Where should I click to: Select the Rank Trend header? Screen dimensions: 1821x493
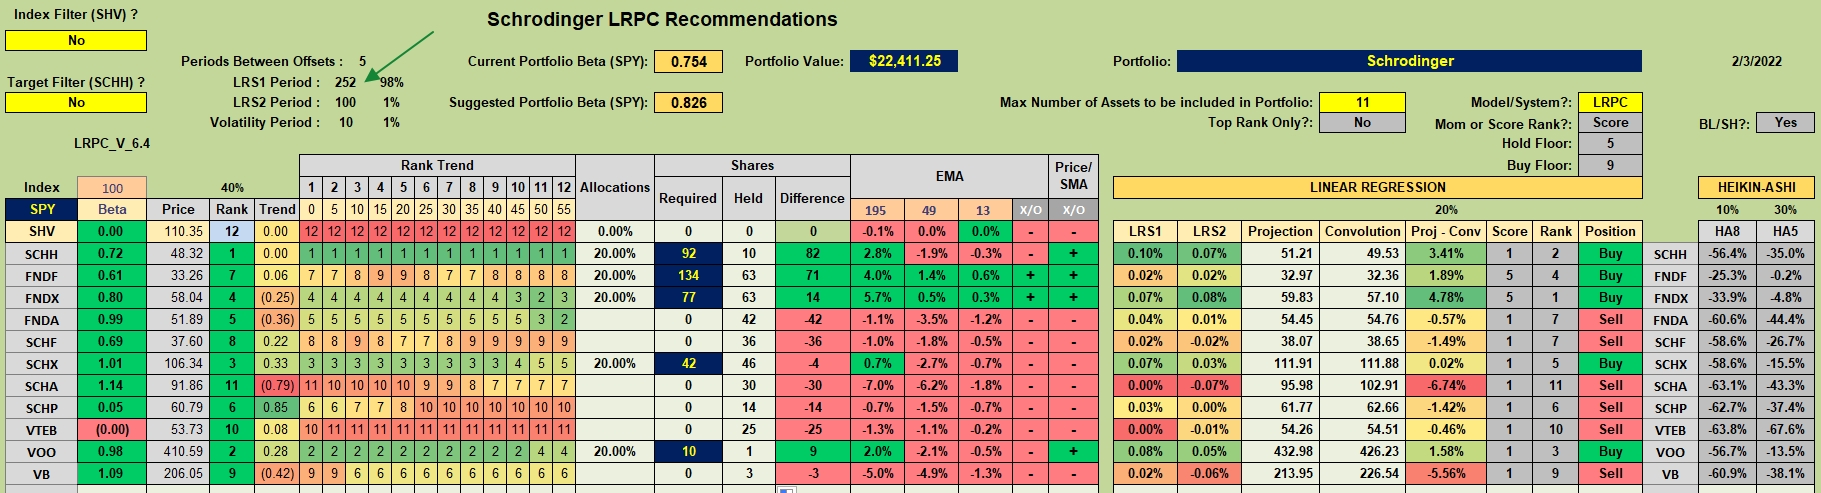(x=437, y=165)
